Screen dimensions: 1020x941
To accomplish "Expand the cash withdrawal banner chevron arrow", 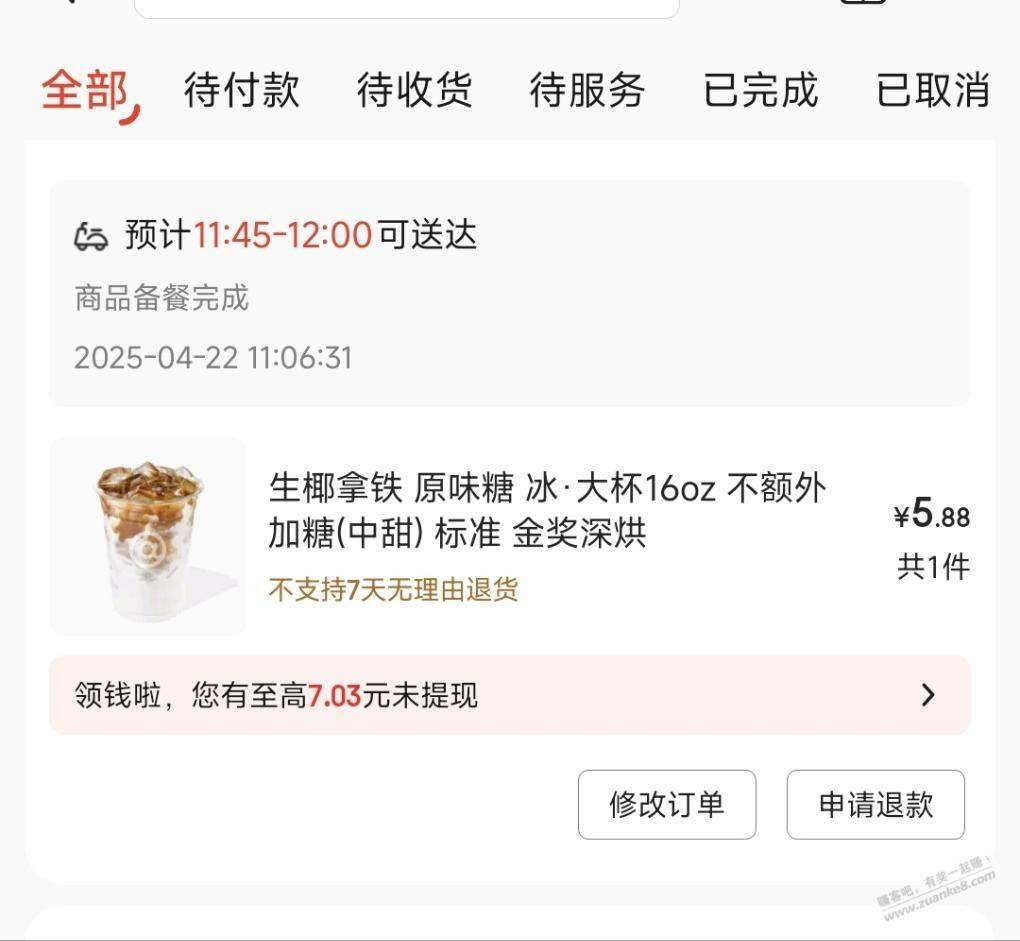I will pyautogui.click(x=929, y=695).
